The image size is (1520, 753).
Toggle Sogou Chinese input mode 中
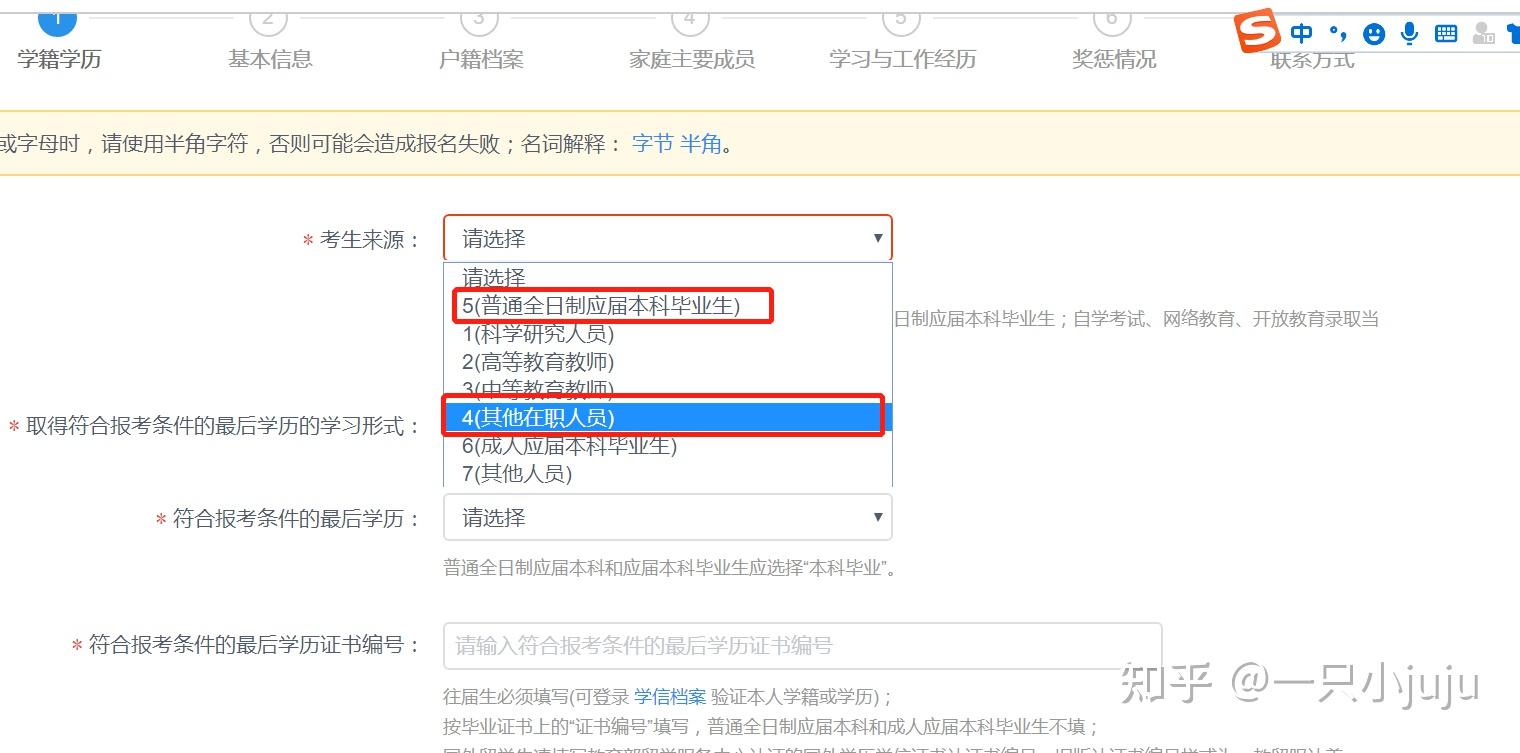1301,34
